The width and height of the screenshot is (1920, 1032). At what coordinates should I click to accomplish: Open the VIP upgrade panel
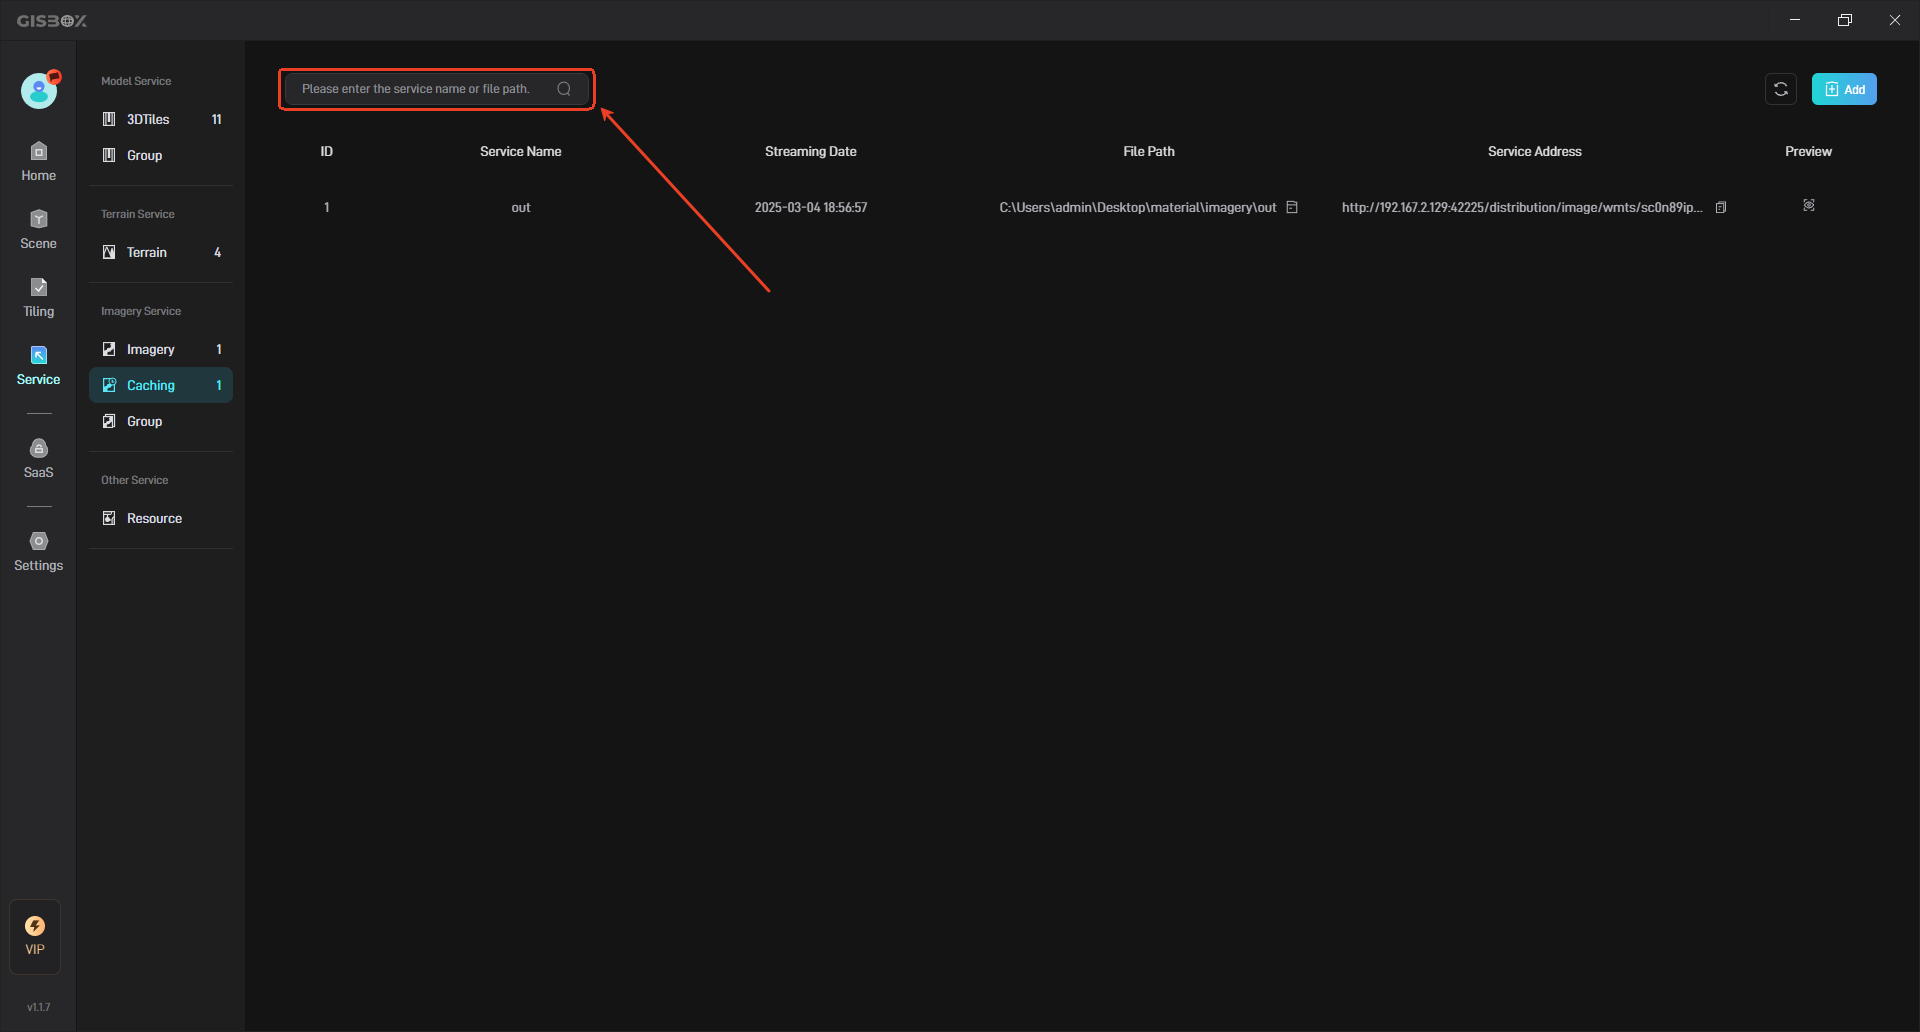click(x=35, y=936)
